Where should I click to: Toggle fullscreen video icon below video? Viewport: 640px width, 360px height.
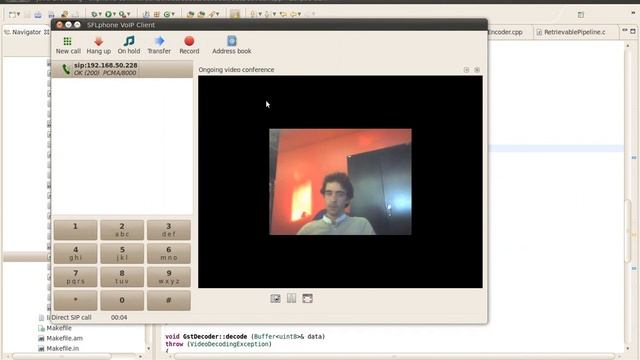pos(307,299)
